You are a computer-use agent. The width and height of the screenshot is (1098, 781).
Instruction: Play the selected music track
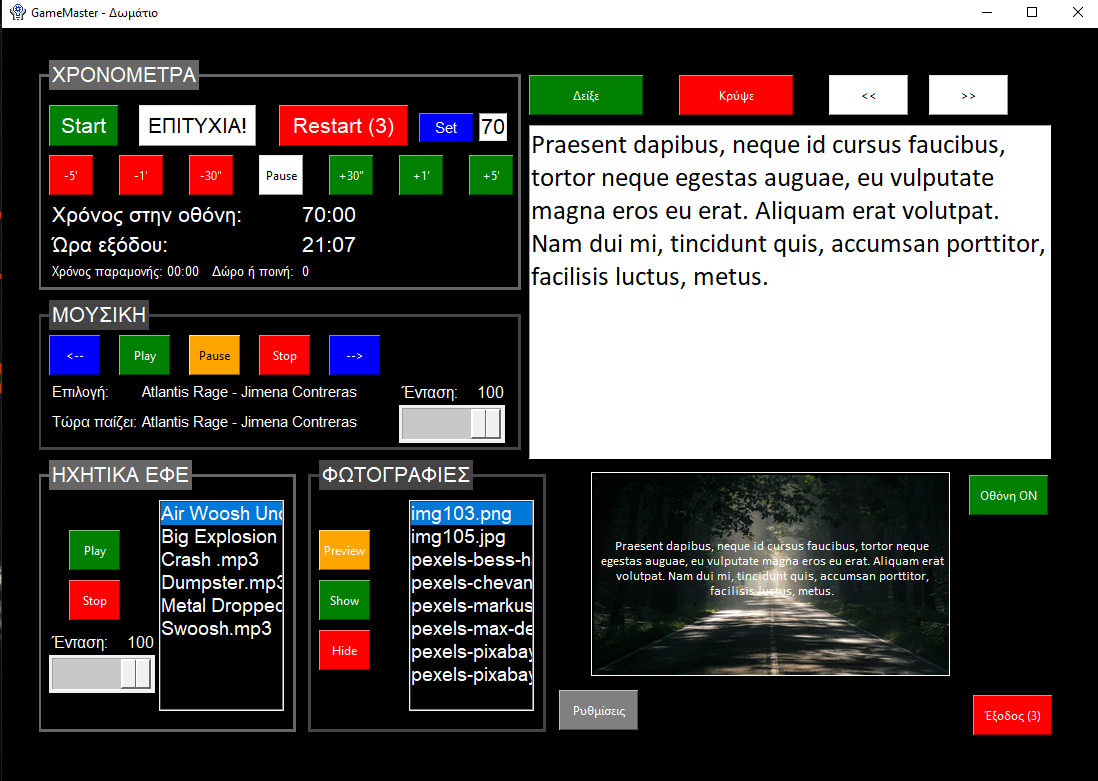click(145, 355)
